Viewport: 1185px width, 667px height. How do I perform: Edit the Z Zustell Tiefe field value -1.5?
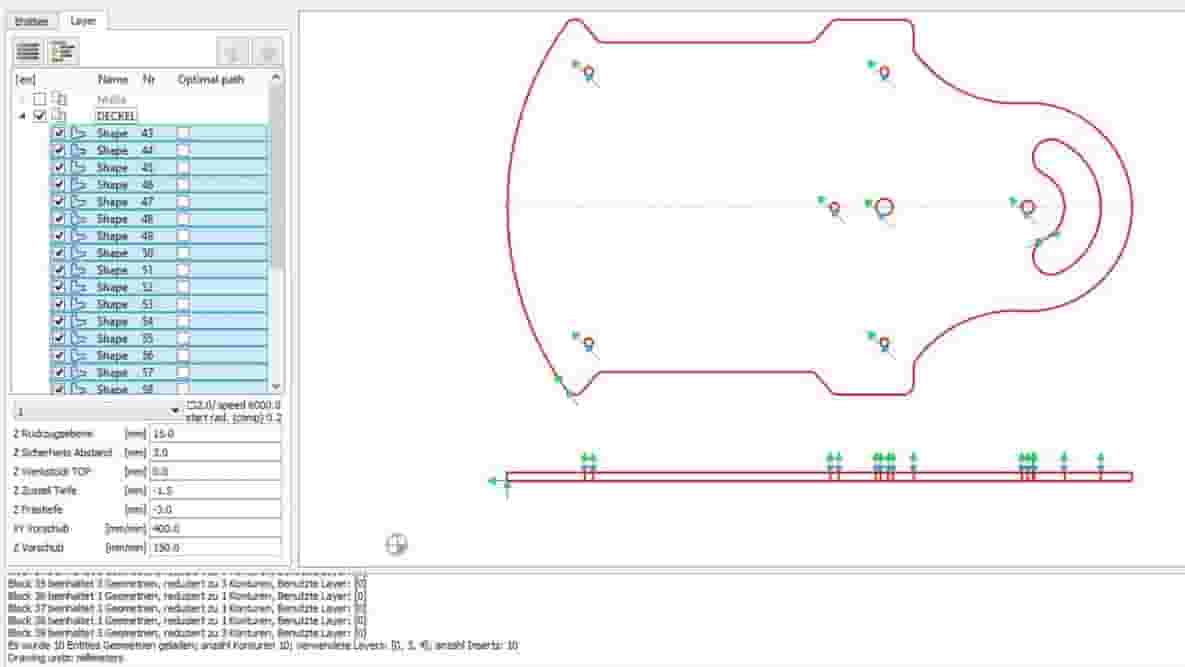pyautogui.click(x=215, y=490)
